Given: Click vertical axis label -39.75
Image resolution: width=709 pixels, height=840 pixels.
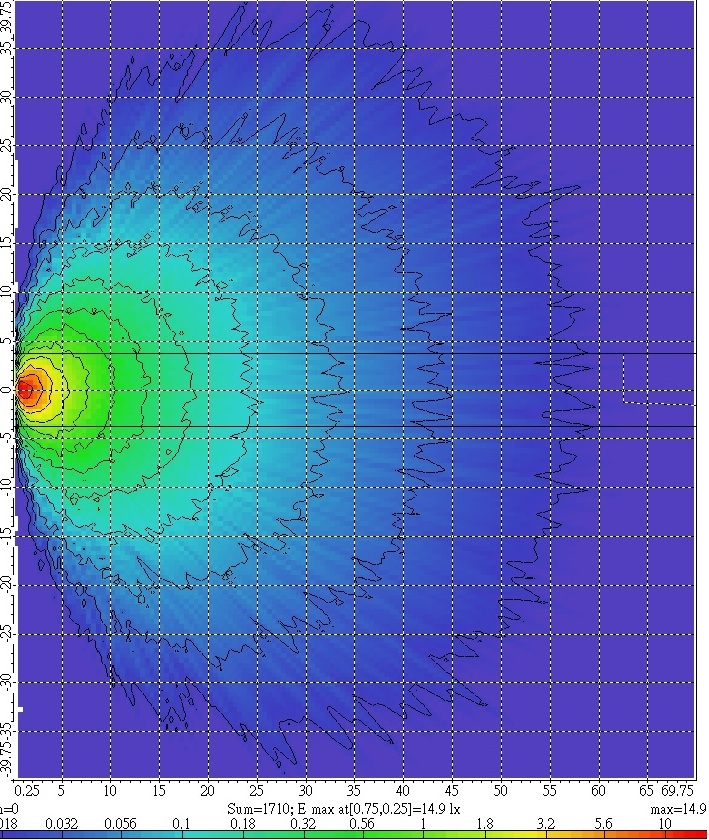Looking at the screenshot, I should [6, 759].
